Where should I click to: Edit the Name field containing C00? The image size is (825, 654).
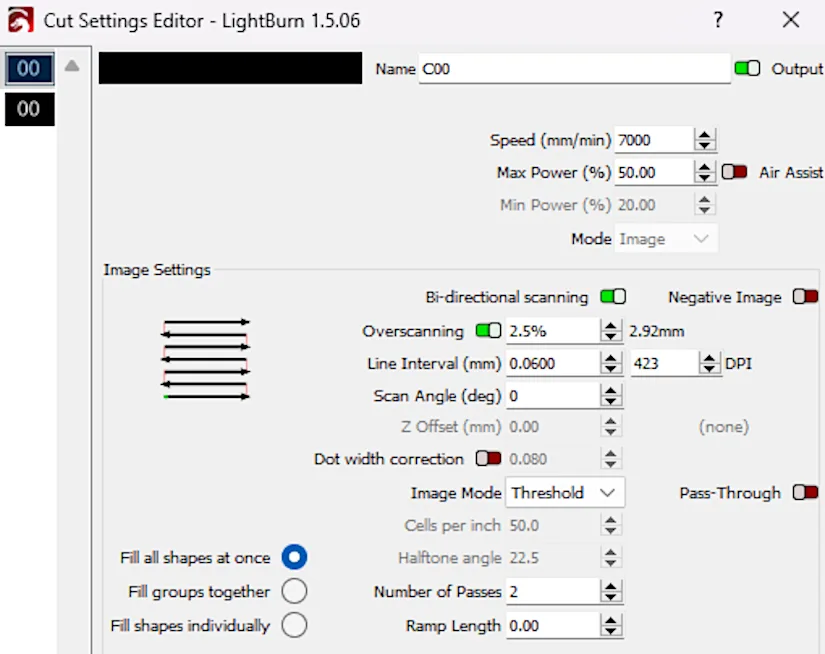[575, 69]
